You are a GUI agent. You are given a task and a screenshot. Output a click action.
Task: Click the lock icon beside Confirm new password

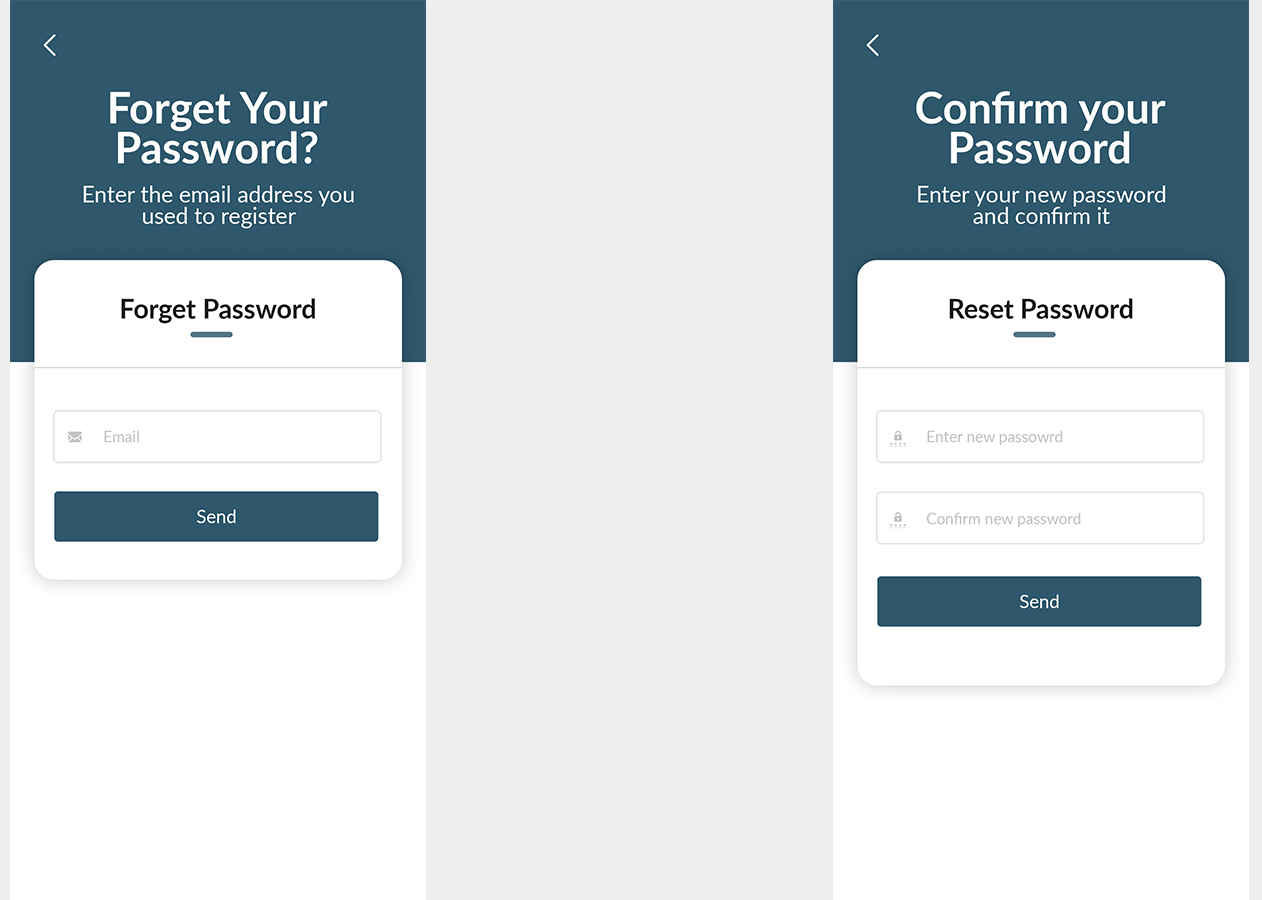coord(898,519)
